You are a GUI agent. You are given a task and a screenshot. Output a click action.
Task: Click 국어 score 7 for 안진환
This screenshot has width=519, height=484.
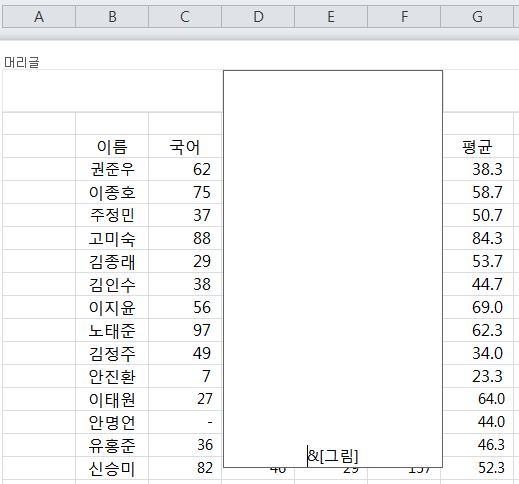tap(185, 376)
